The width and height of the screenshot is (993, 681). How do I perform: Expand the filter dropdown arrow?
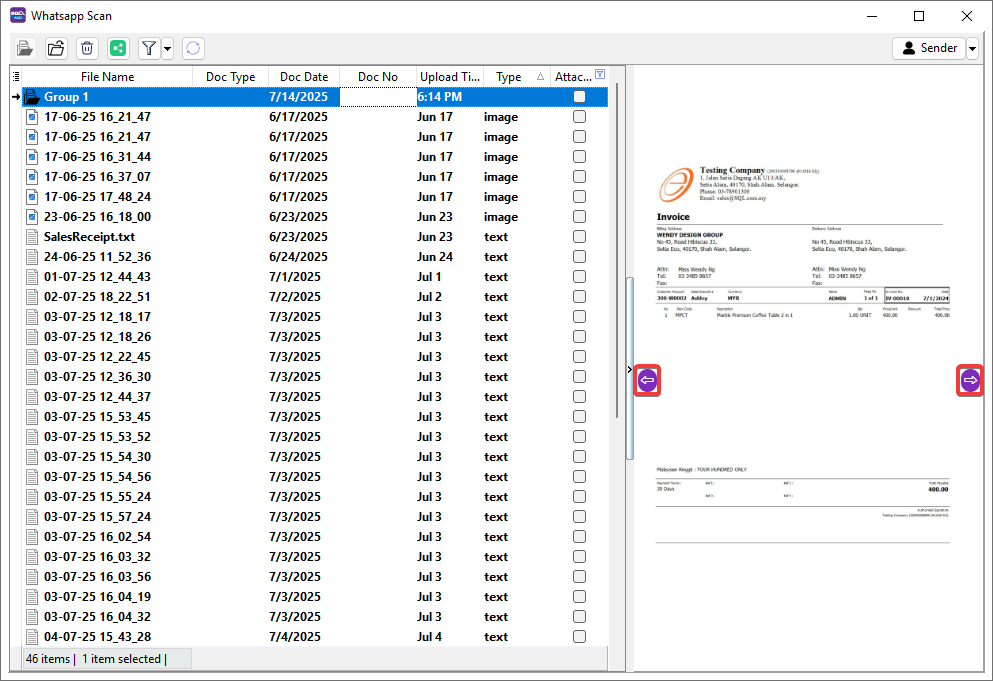[167, 48]
